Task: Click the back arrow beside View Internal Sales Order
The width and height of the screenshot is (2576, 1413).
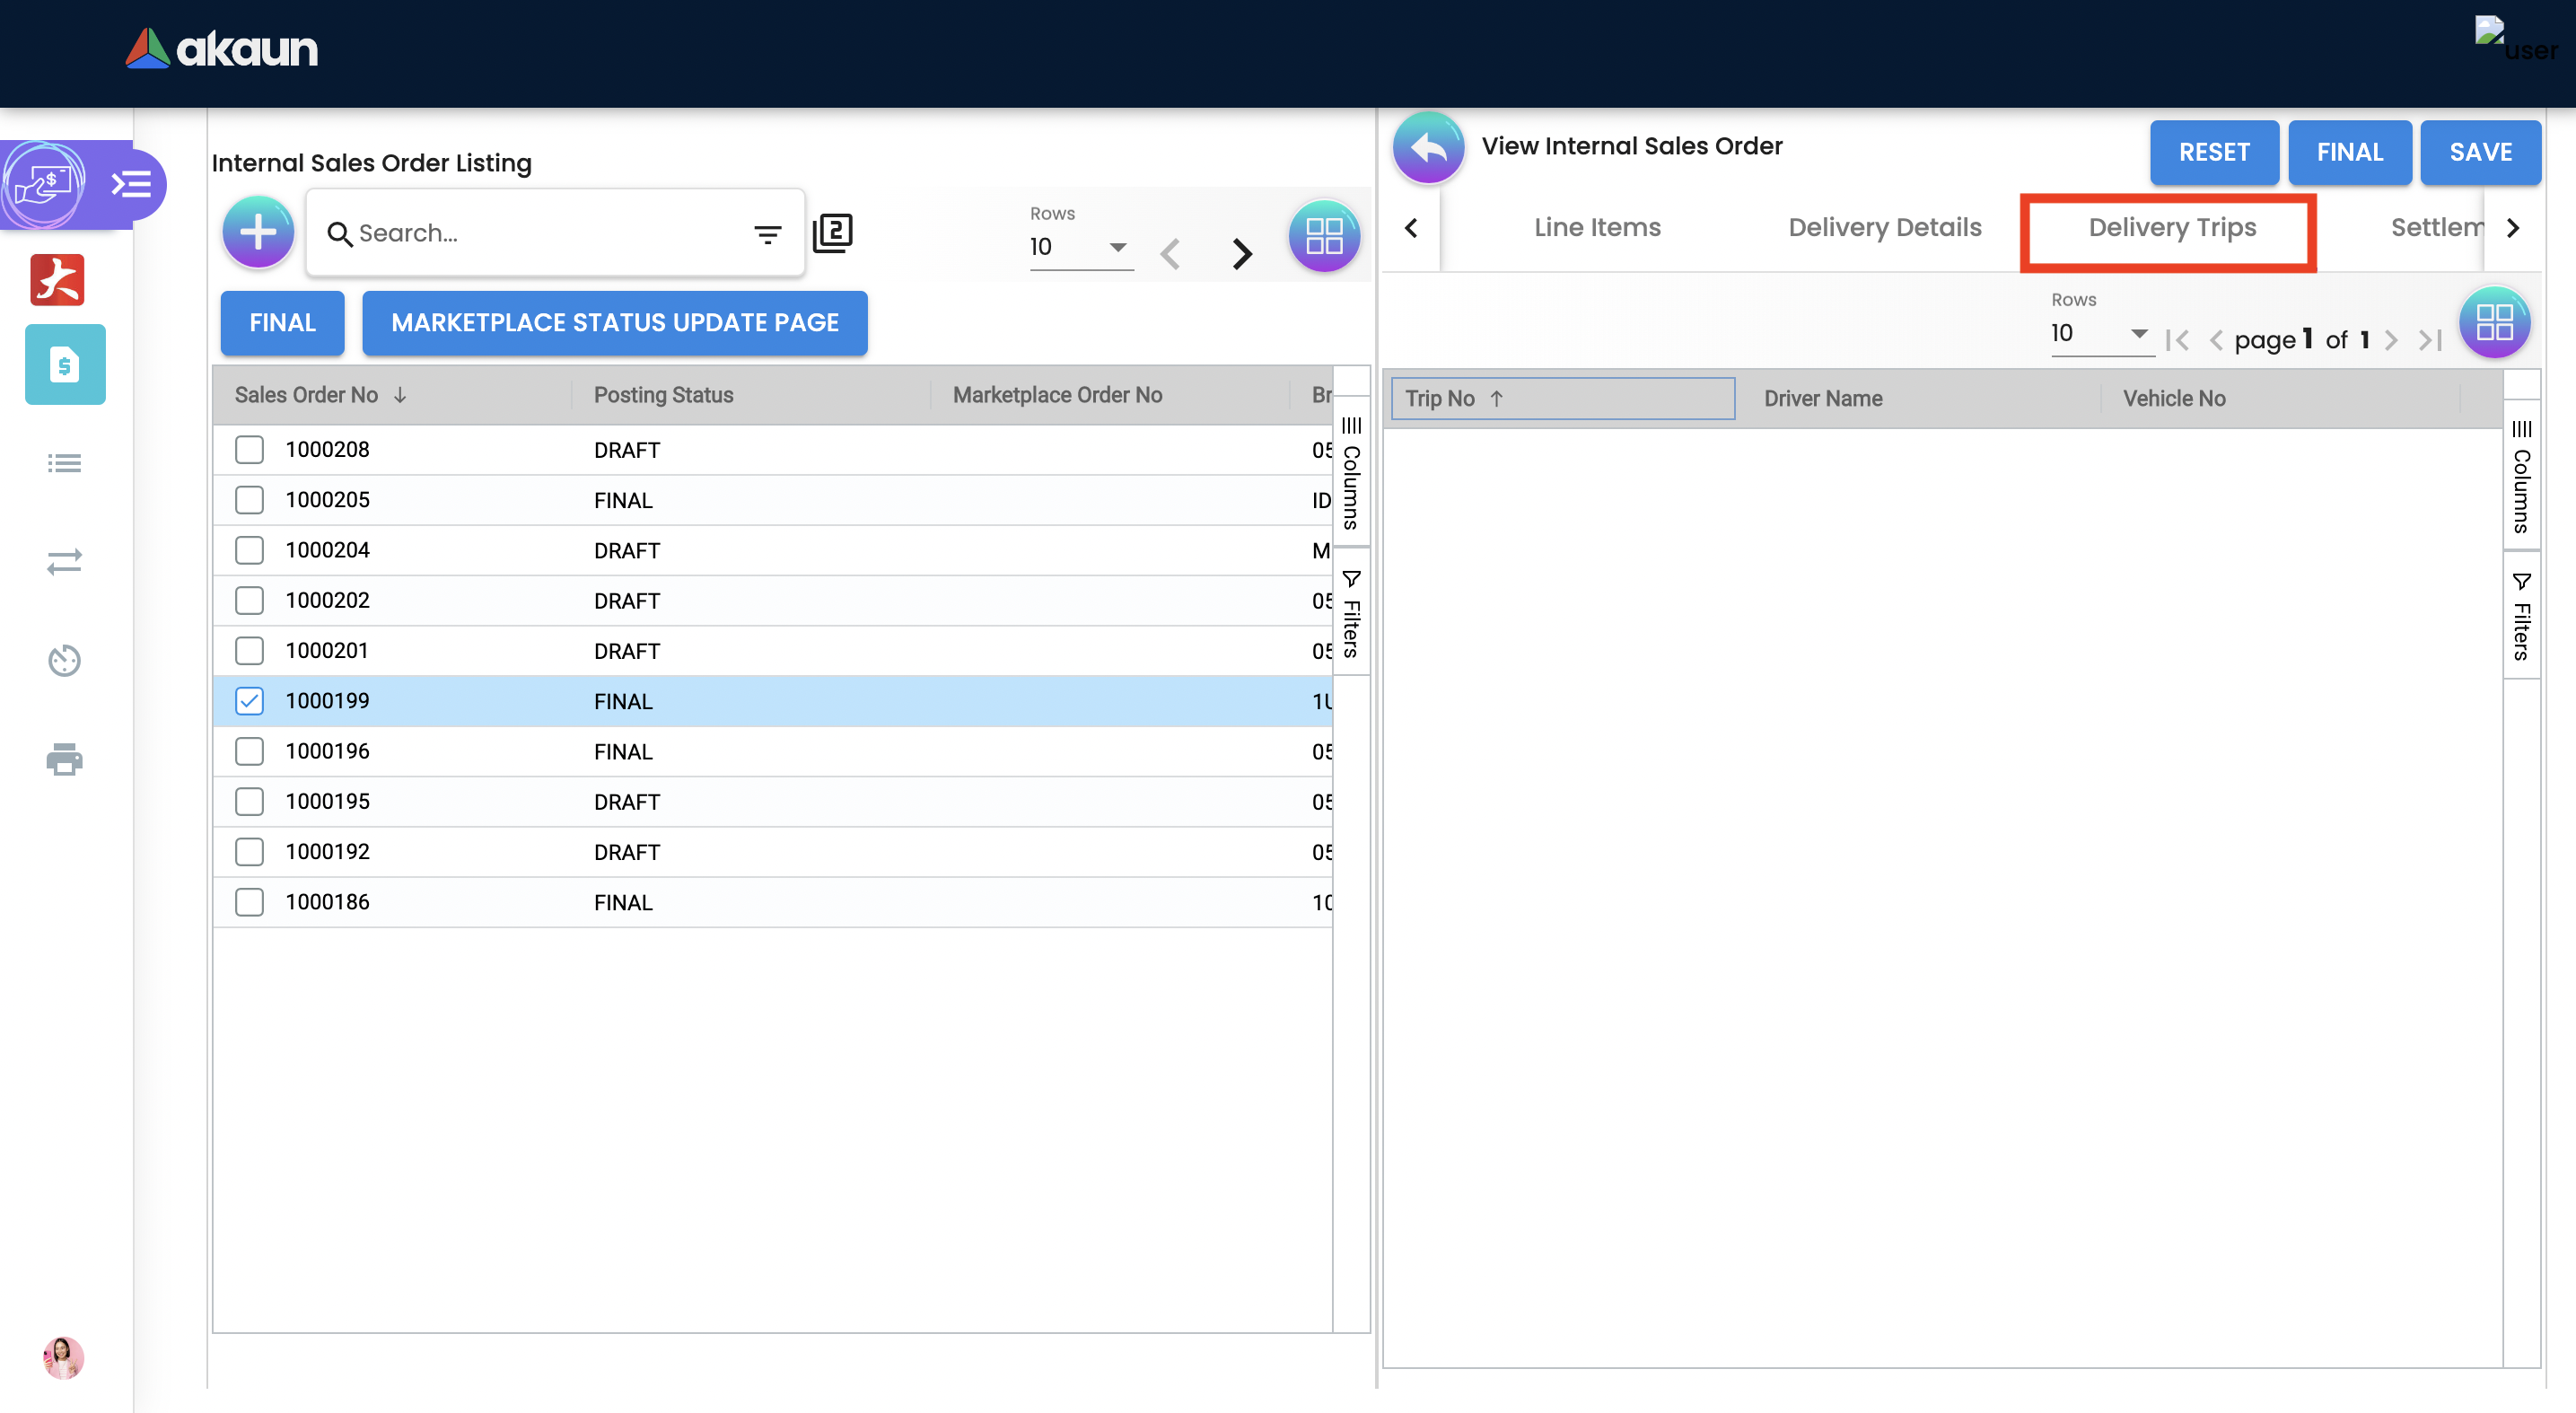Action: tap(1428, 147)
